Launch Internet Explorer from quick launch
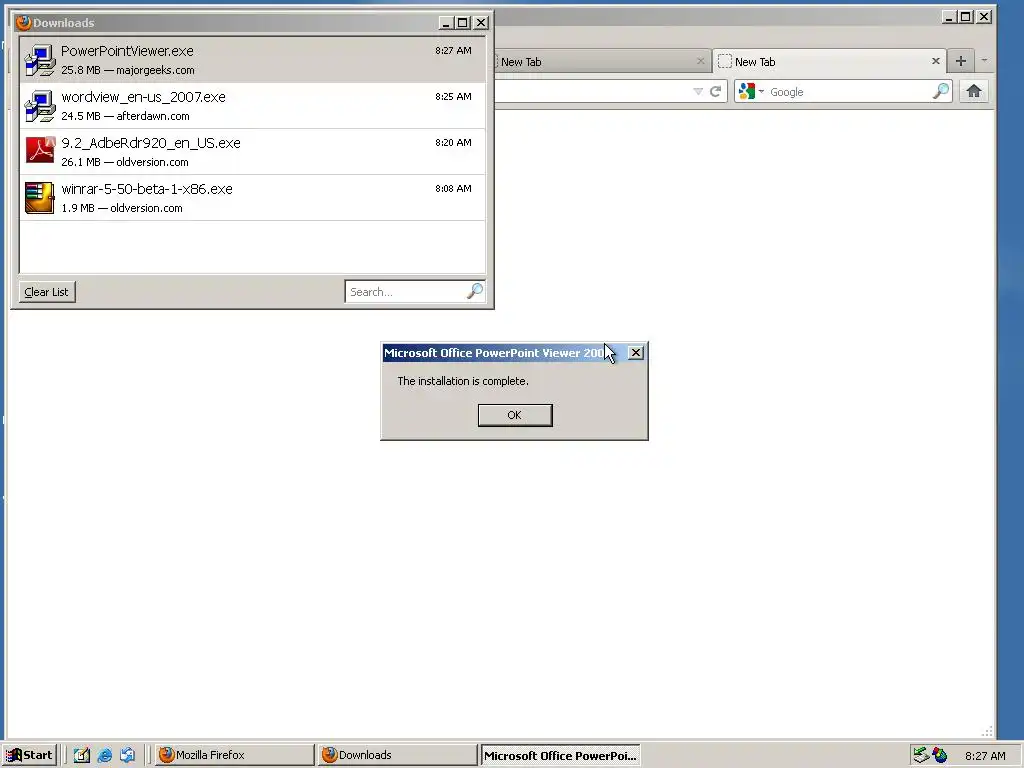This screenshot has height=768, width=1024. (104, 755)
